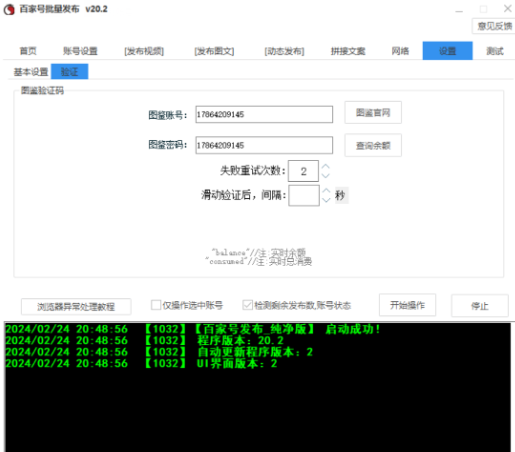Viewport: 515px width, 452px height.
Task: Click the "consumed" note text
Action: coord(259,261)
